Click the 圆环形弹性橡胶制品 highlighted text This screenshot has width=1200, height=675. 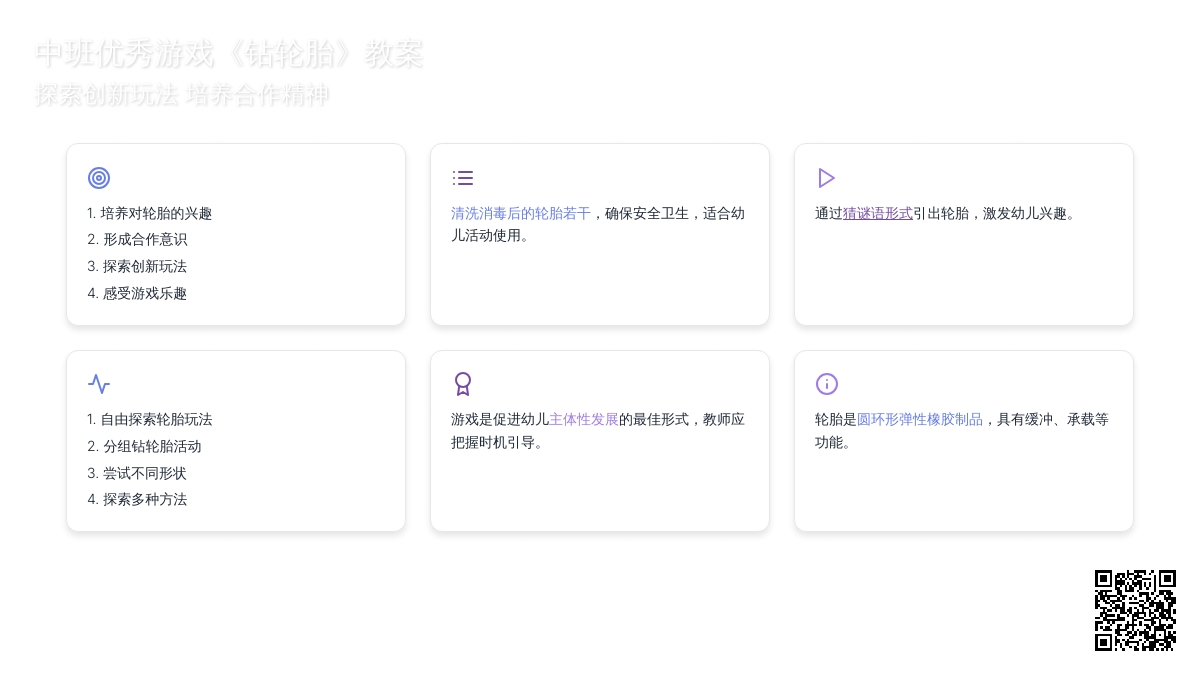[919, 419]
